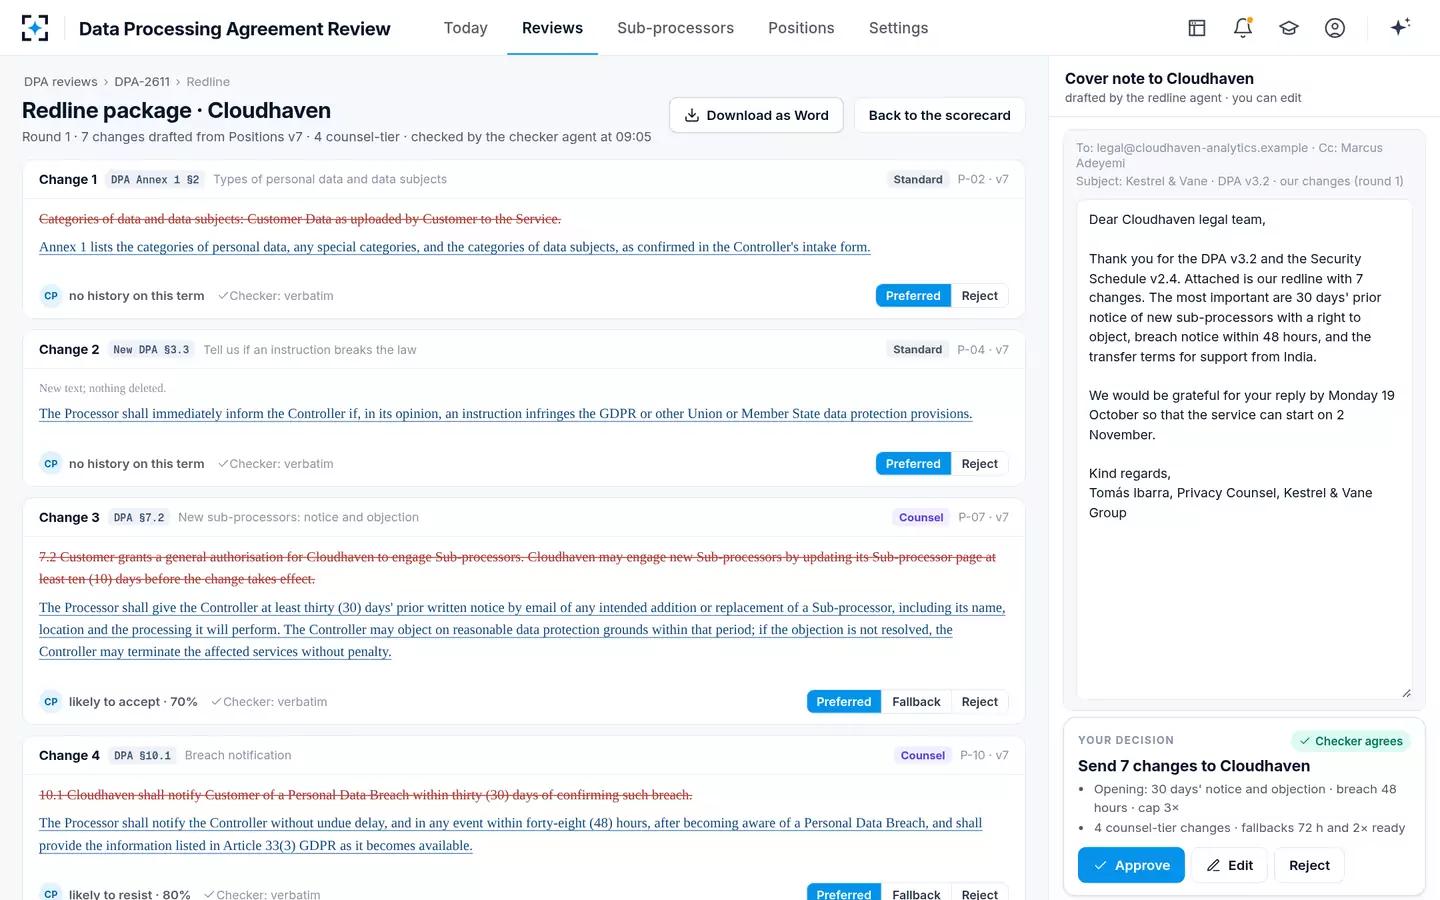
Task: Open the AI sparkle assistant icon
Action: coord(1400,27)
